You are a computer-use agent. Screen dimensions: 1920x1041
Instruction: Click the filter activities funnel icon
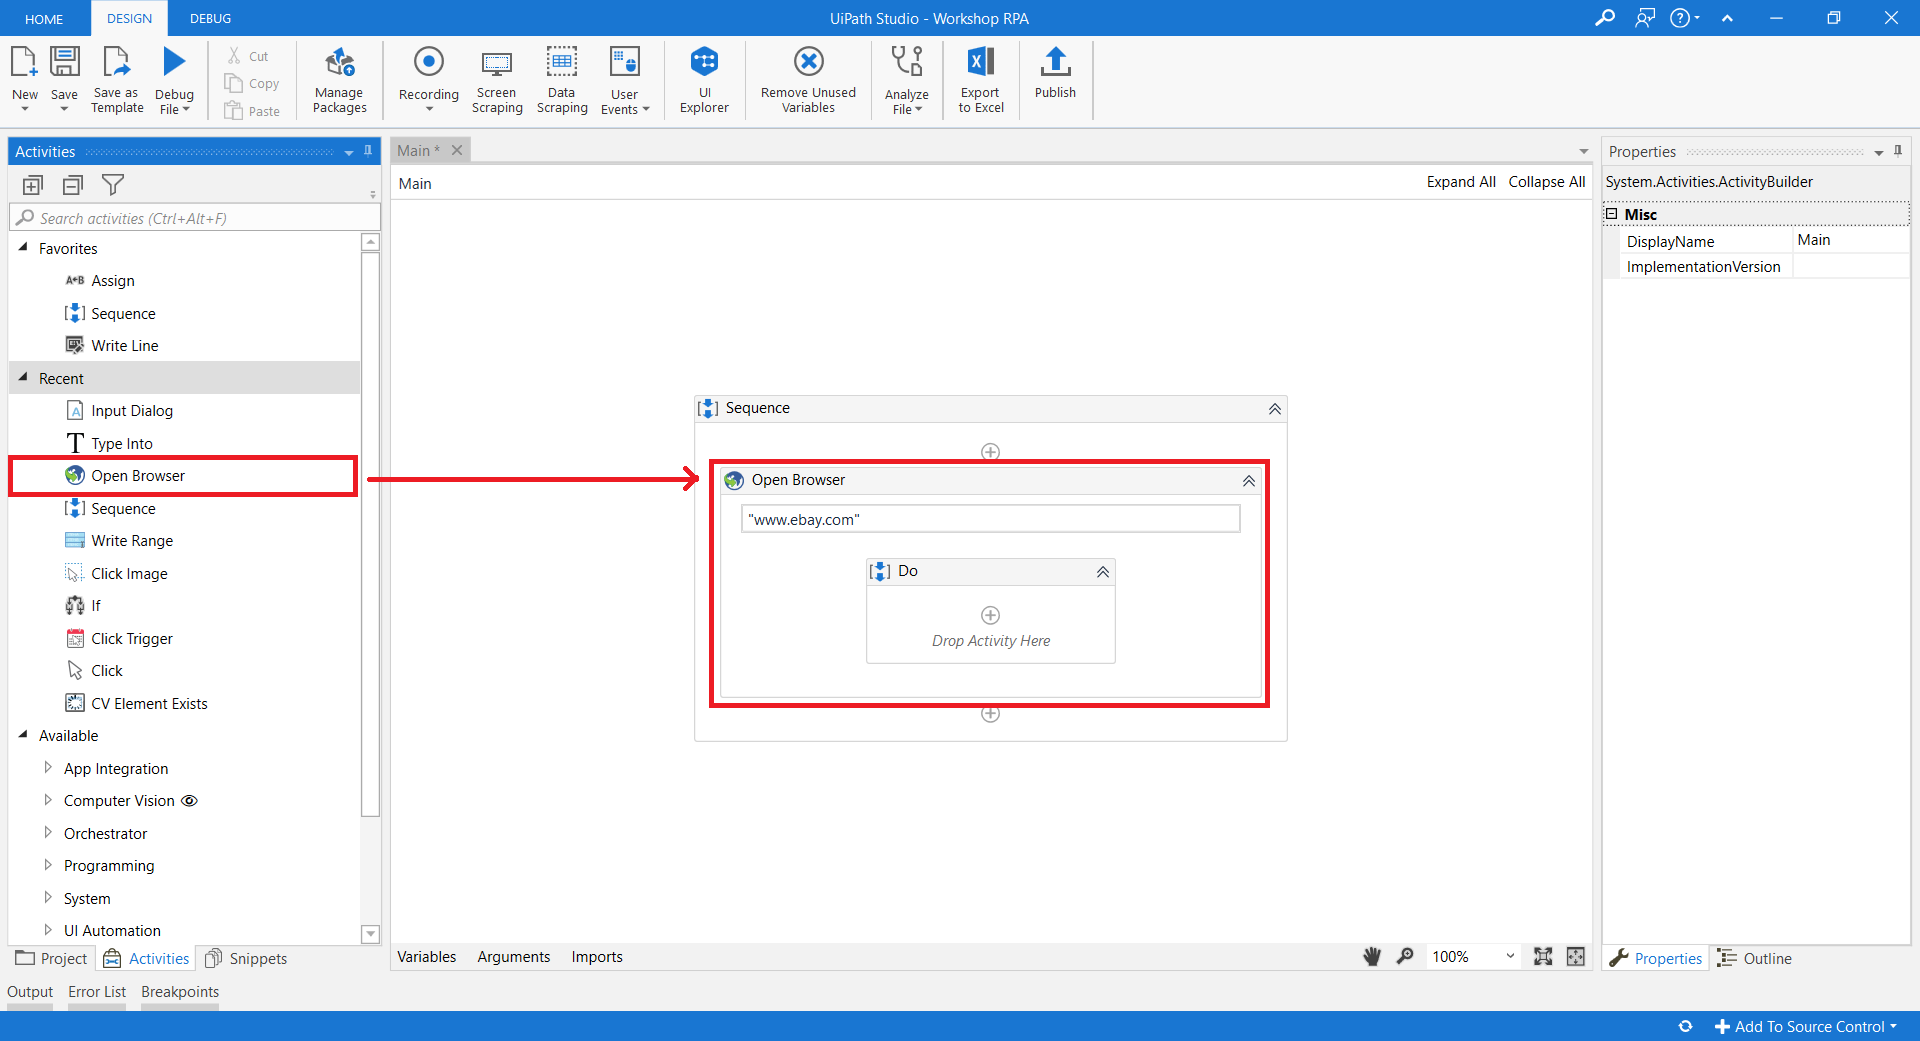(113, 185)
